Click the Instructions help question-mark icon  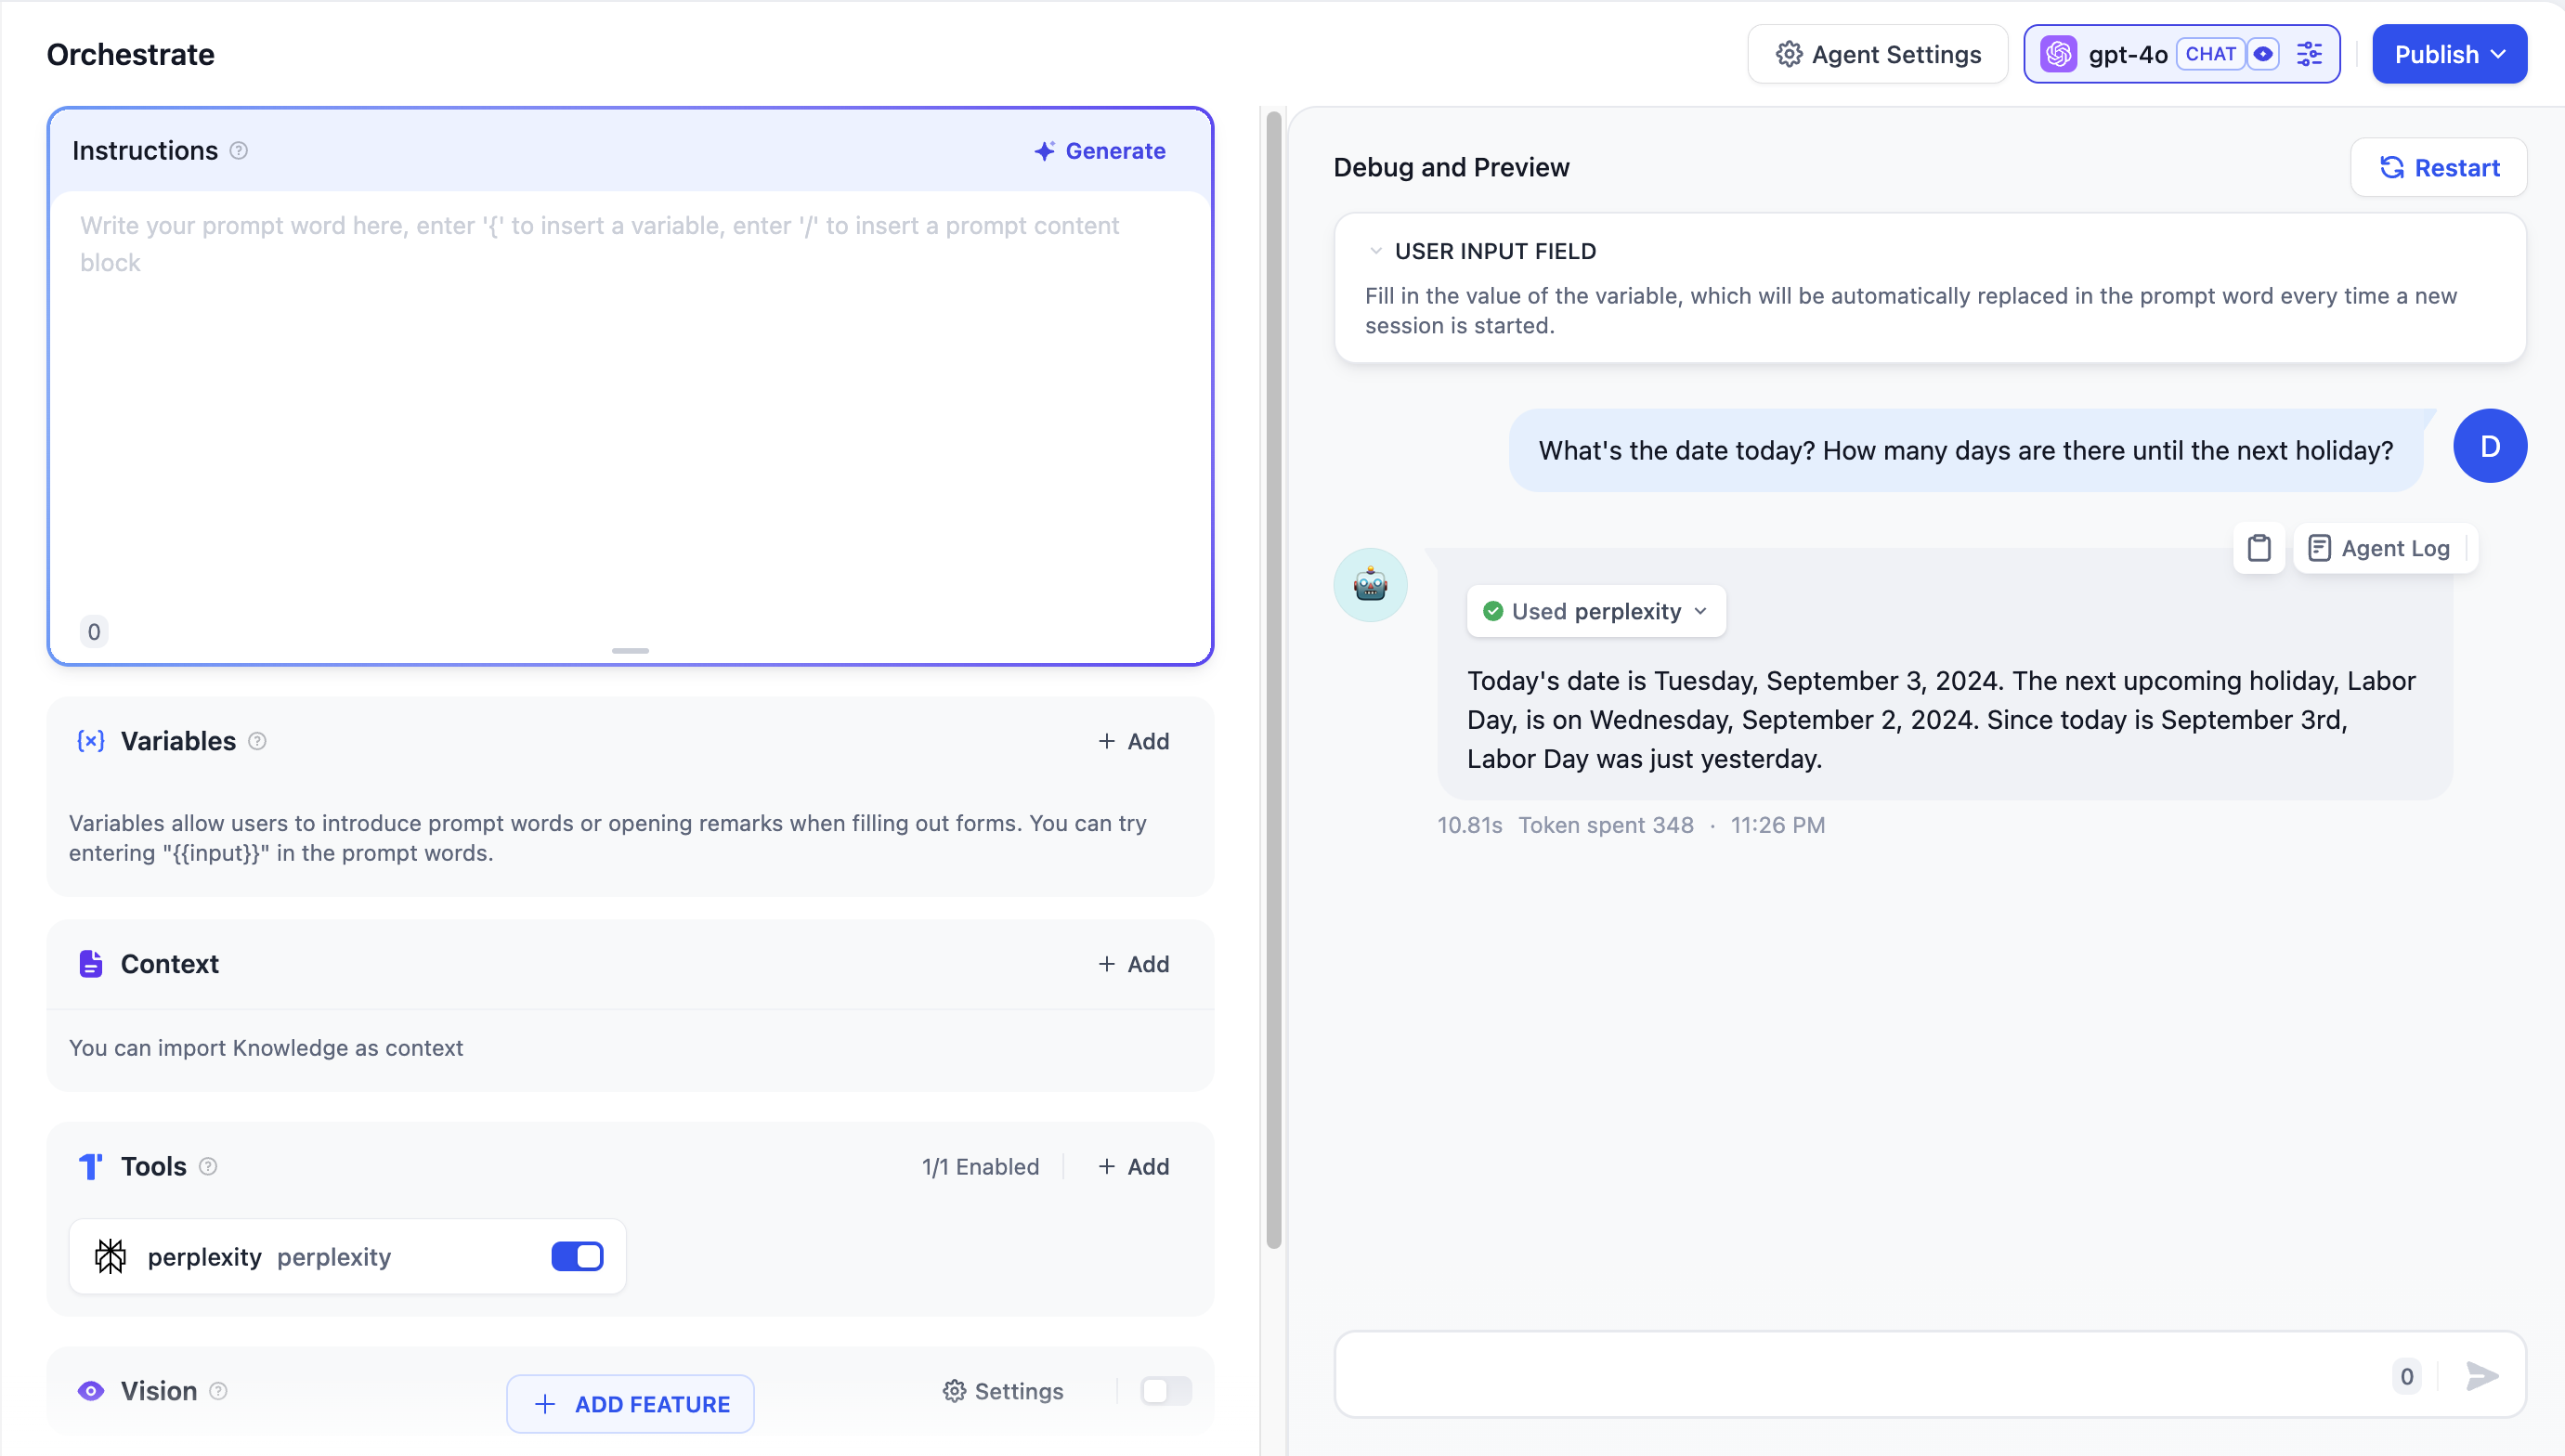click(x=238, y=151)
